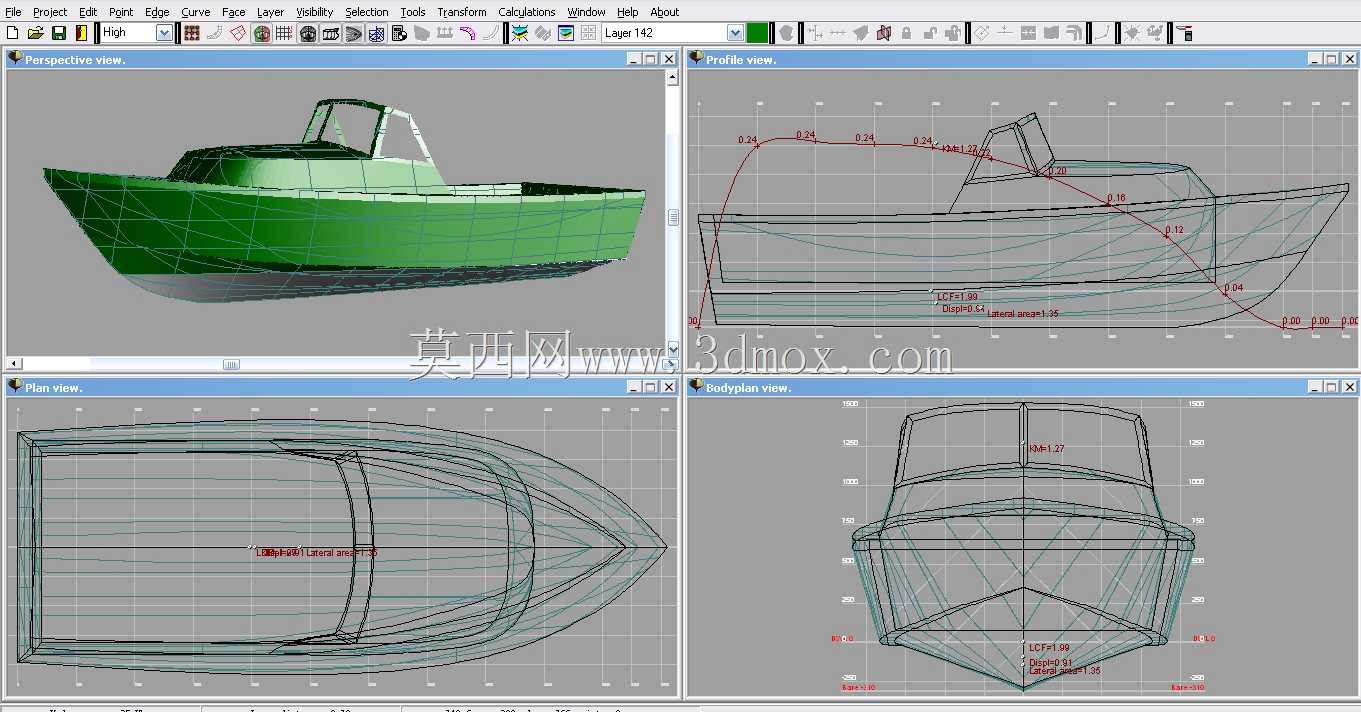Image resolution: width=1361 pixels, height=712 pixels.
Task: Open the Tools menu
Action: click(413, 12)
